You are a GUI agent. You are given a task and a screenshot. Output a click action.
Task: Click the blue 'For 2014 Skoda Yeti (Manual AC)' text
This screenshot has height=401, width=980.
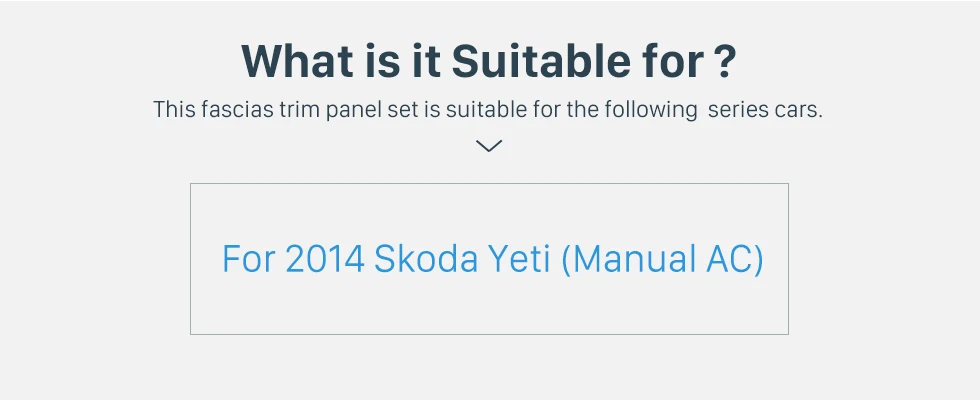pos(492,259)
